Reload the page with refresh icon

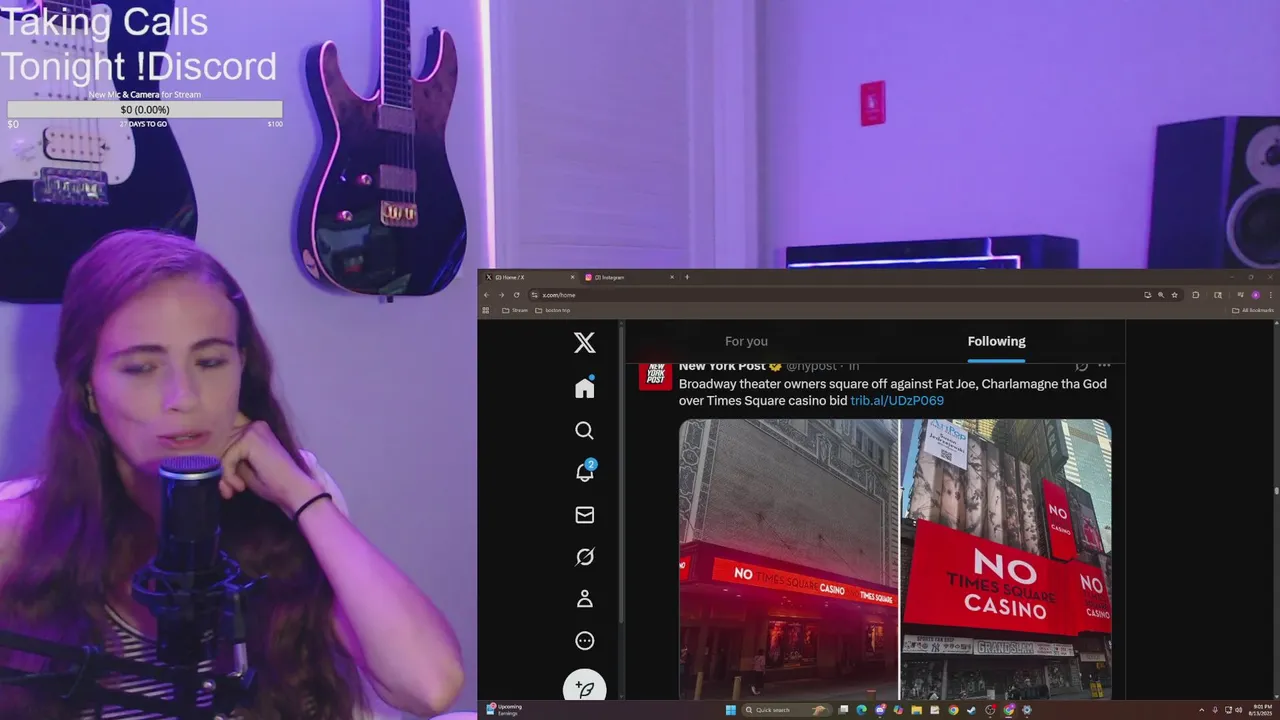(516, 295)
